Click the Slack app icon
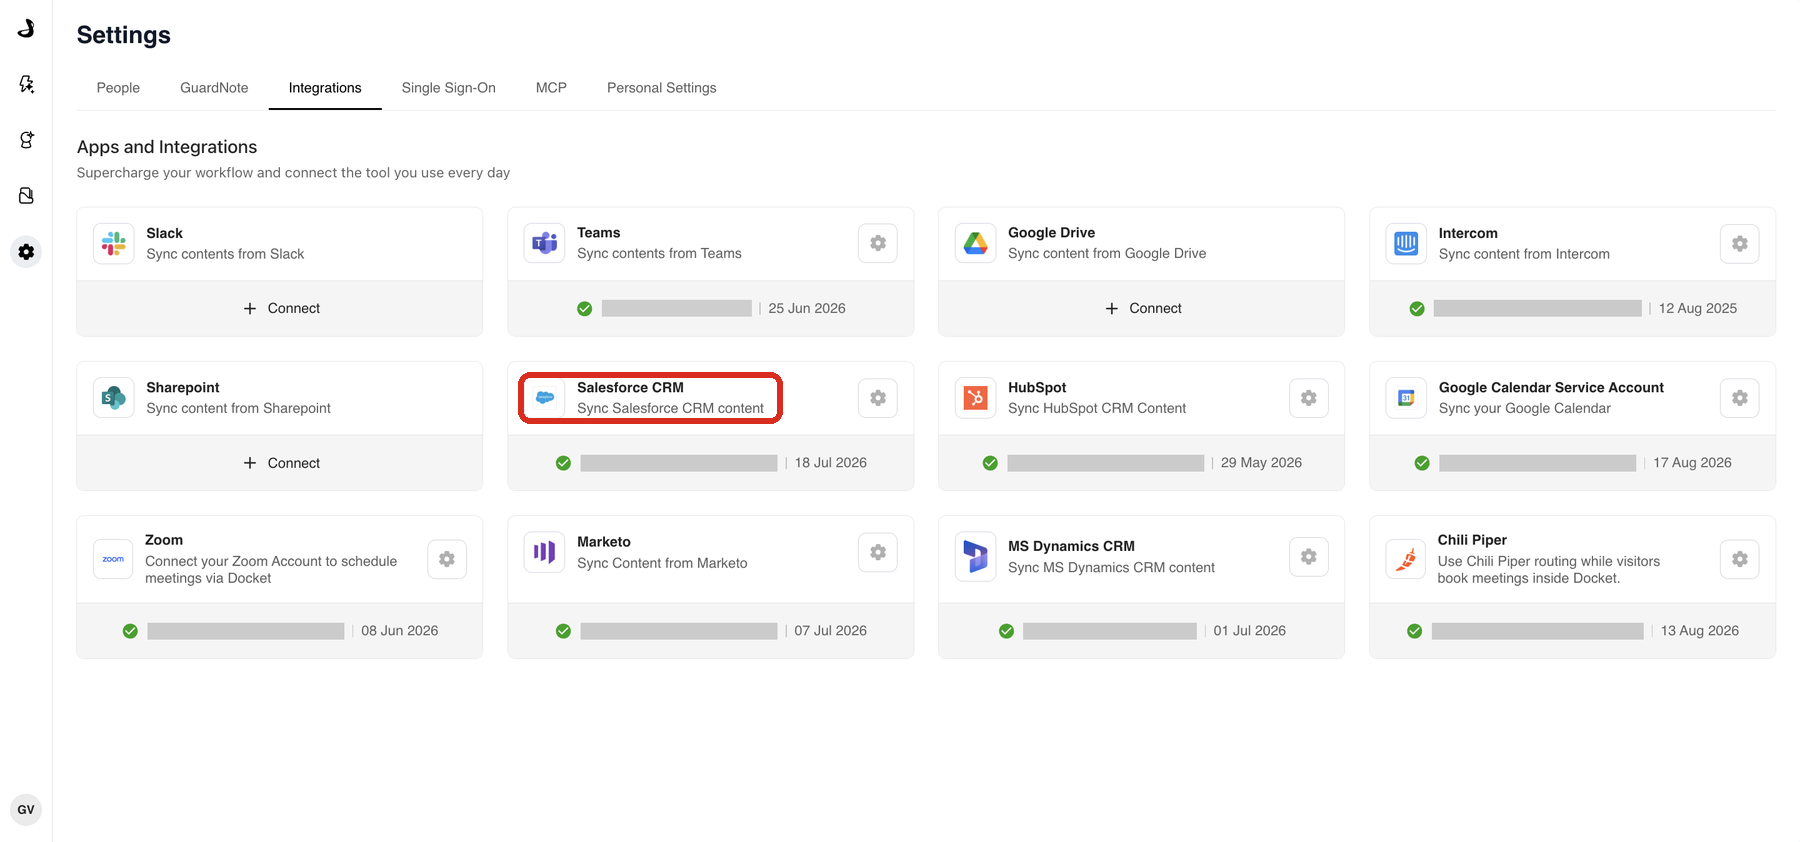Image resolution: width=1800 pixels, height=842 pixels. (114, 244)
